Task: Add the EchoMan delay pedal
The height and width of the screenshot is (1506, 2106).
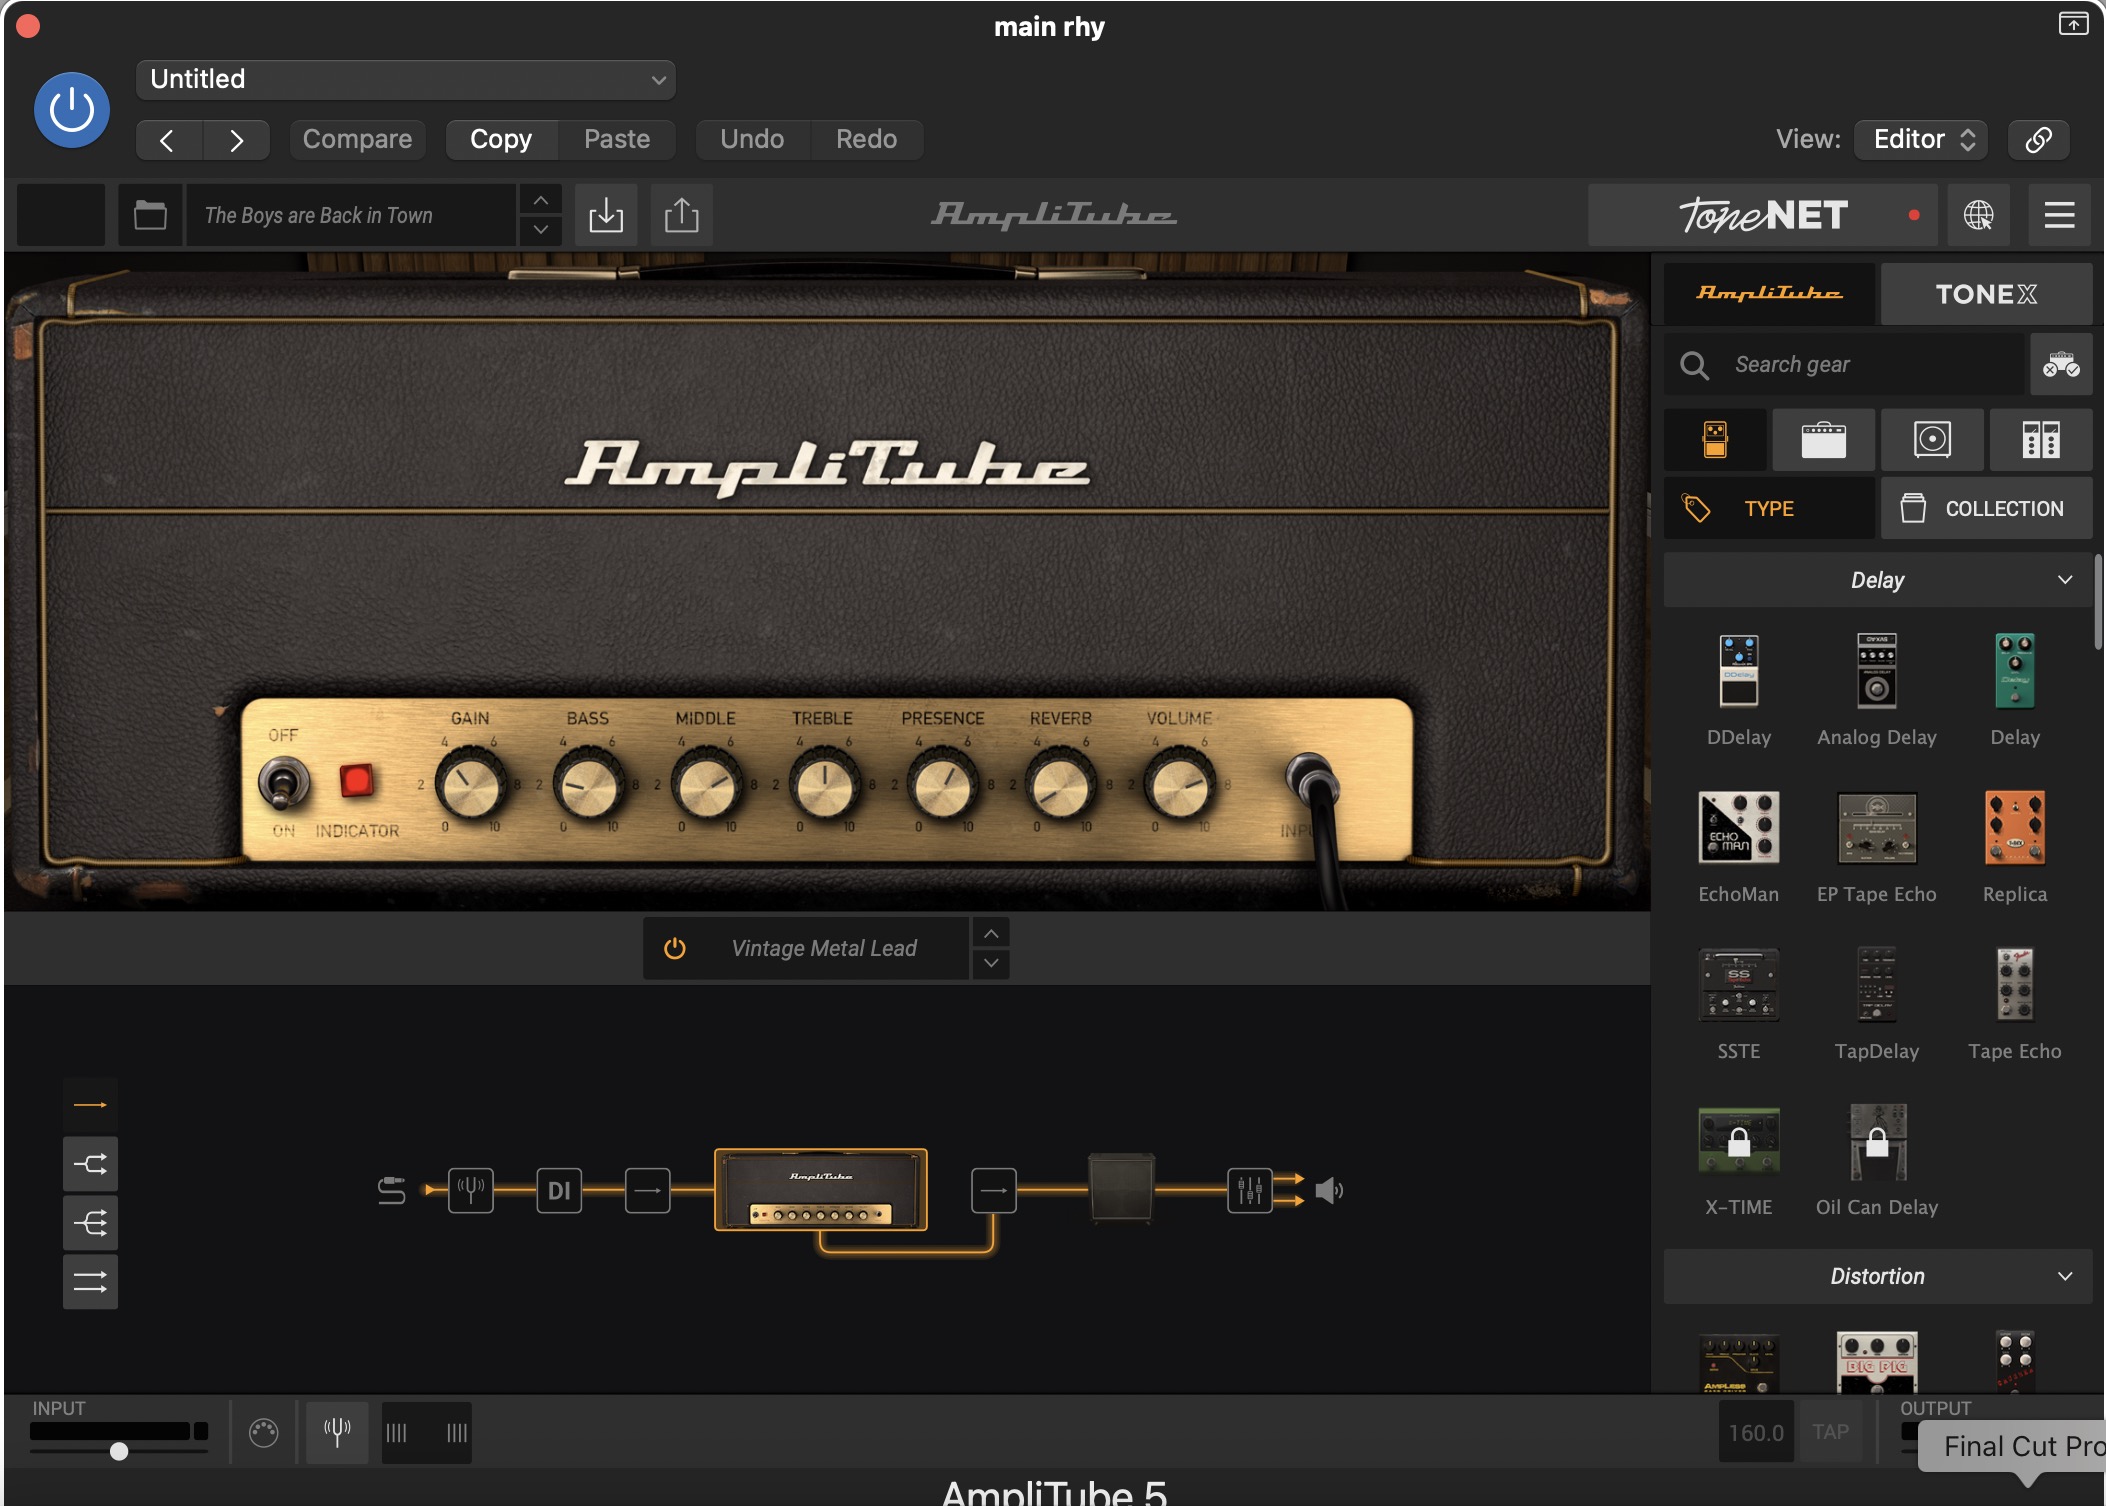Action: click(1738, 829)
